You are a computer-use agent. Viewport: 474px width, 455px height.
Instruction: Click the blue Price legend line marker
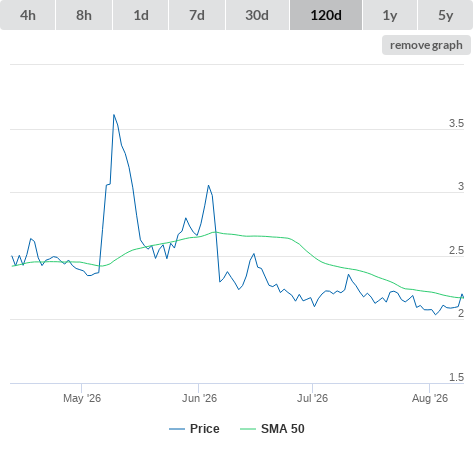tap(177, 429)
